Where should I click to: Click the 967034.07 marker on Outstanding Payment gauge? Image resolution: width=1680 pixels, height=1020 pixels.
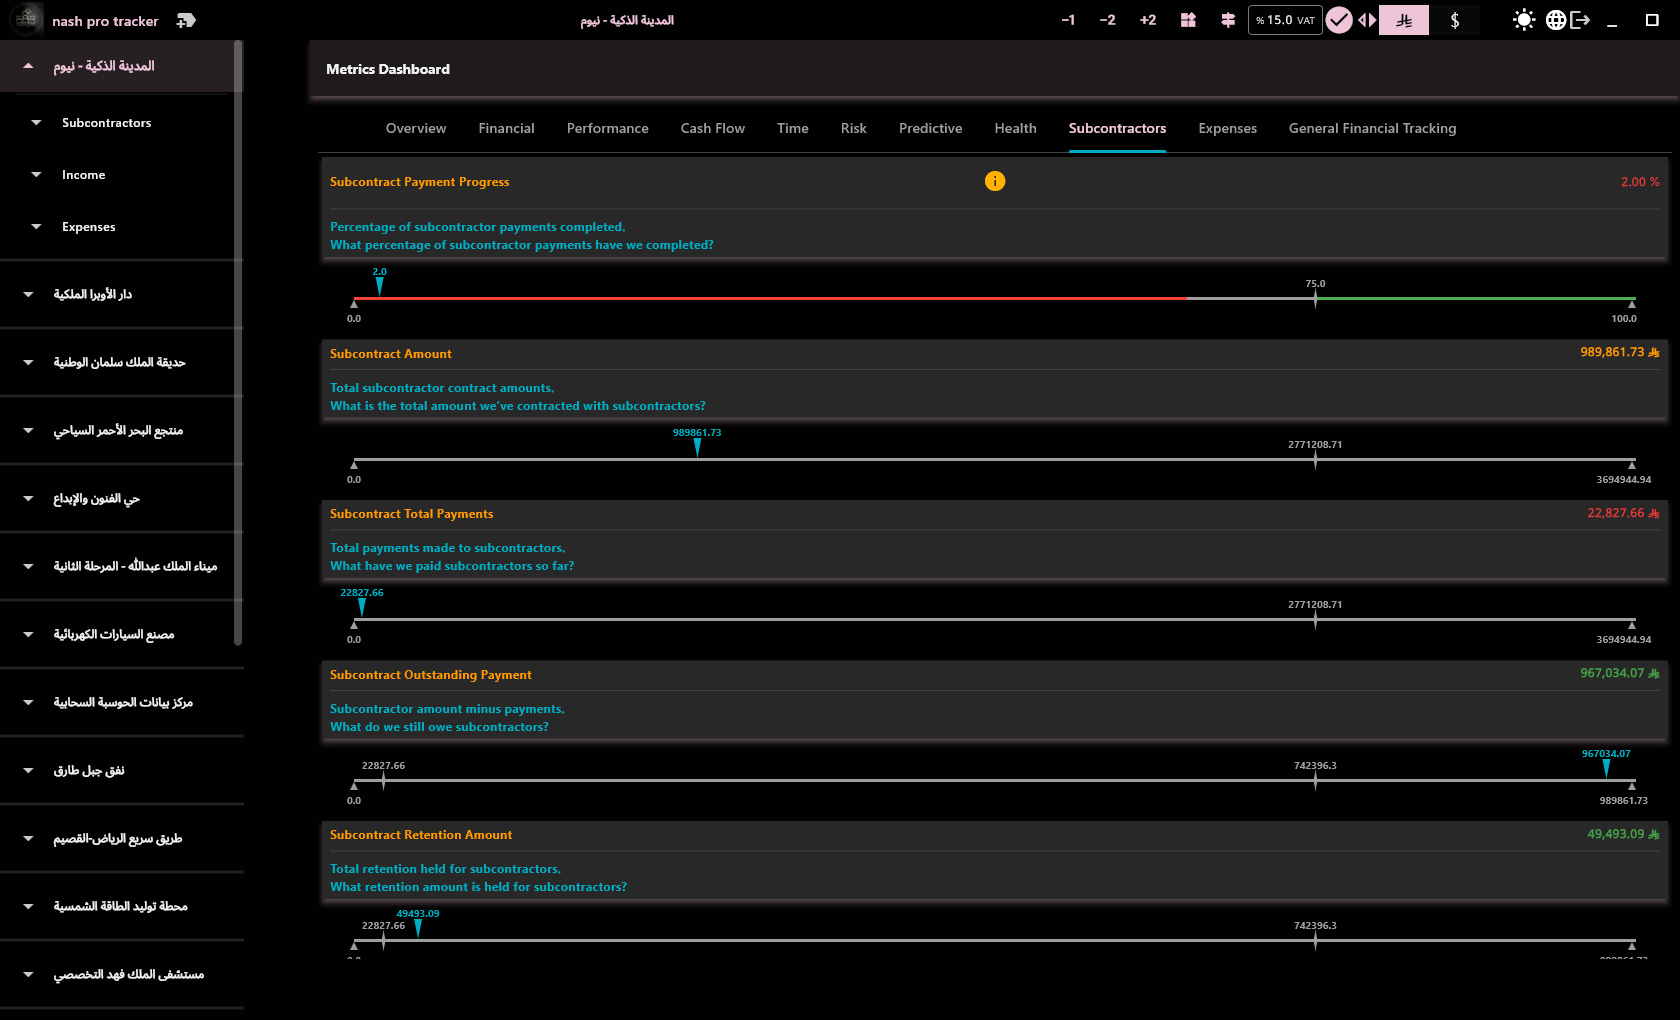pos(1606,767)
